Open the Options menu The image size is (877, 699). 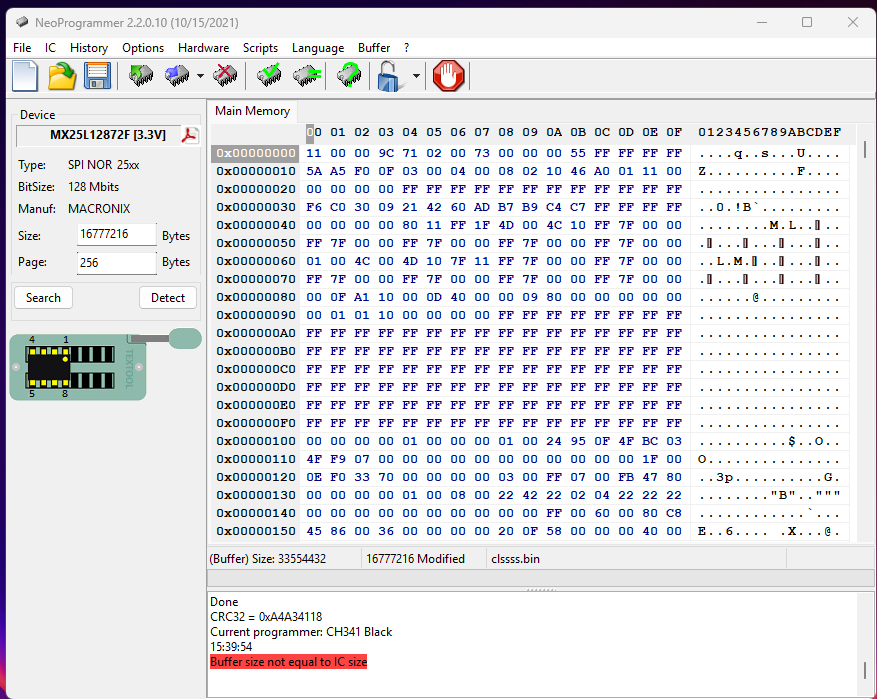click(x=143, y=48)
